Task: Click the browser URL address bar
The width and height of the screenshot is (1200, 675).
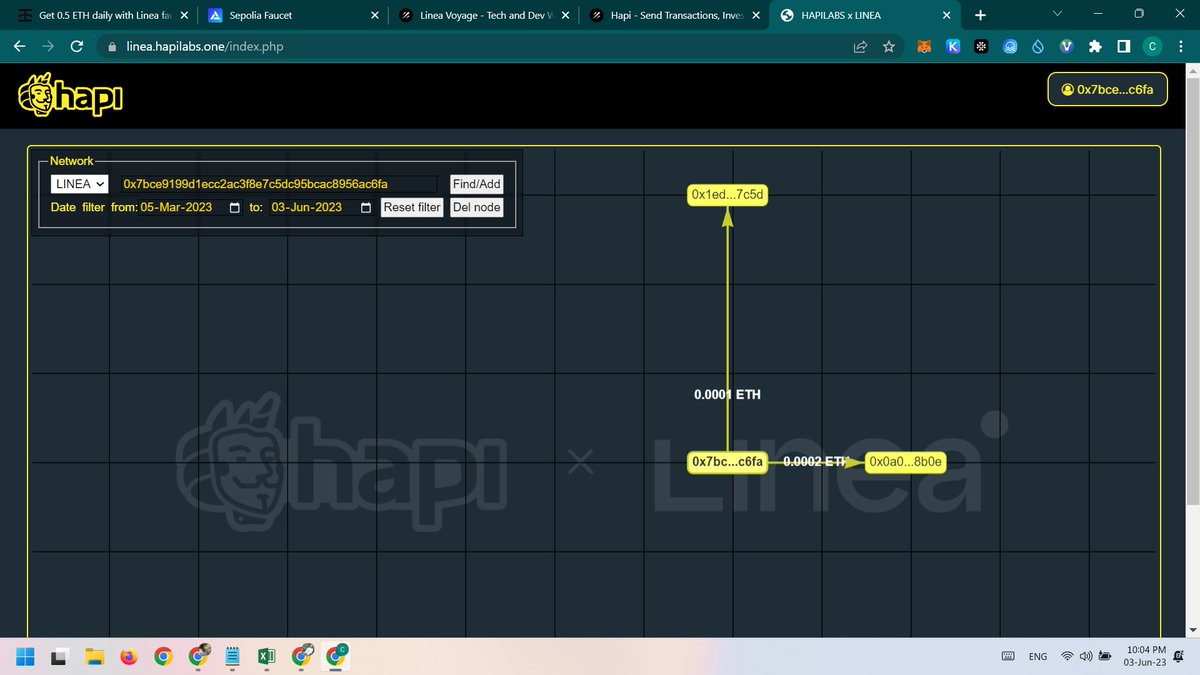Action: click(x=474, y=46)
